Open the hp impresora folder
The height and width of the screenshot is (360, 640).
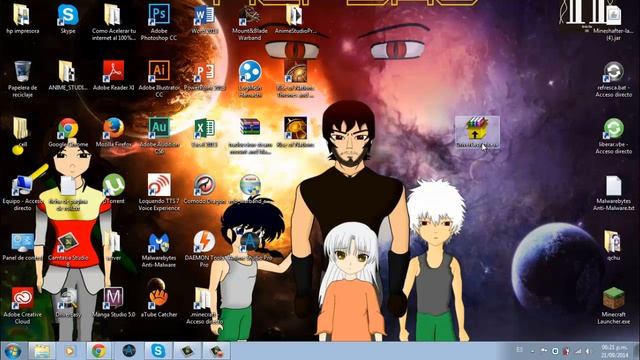click(22, 19)
